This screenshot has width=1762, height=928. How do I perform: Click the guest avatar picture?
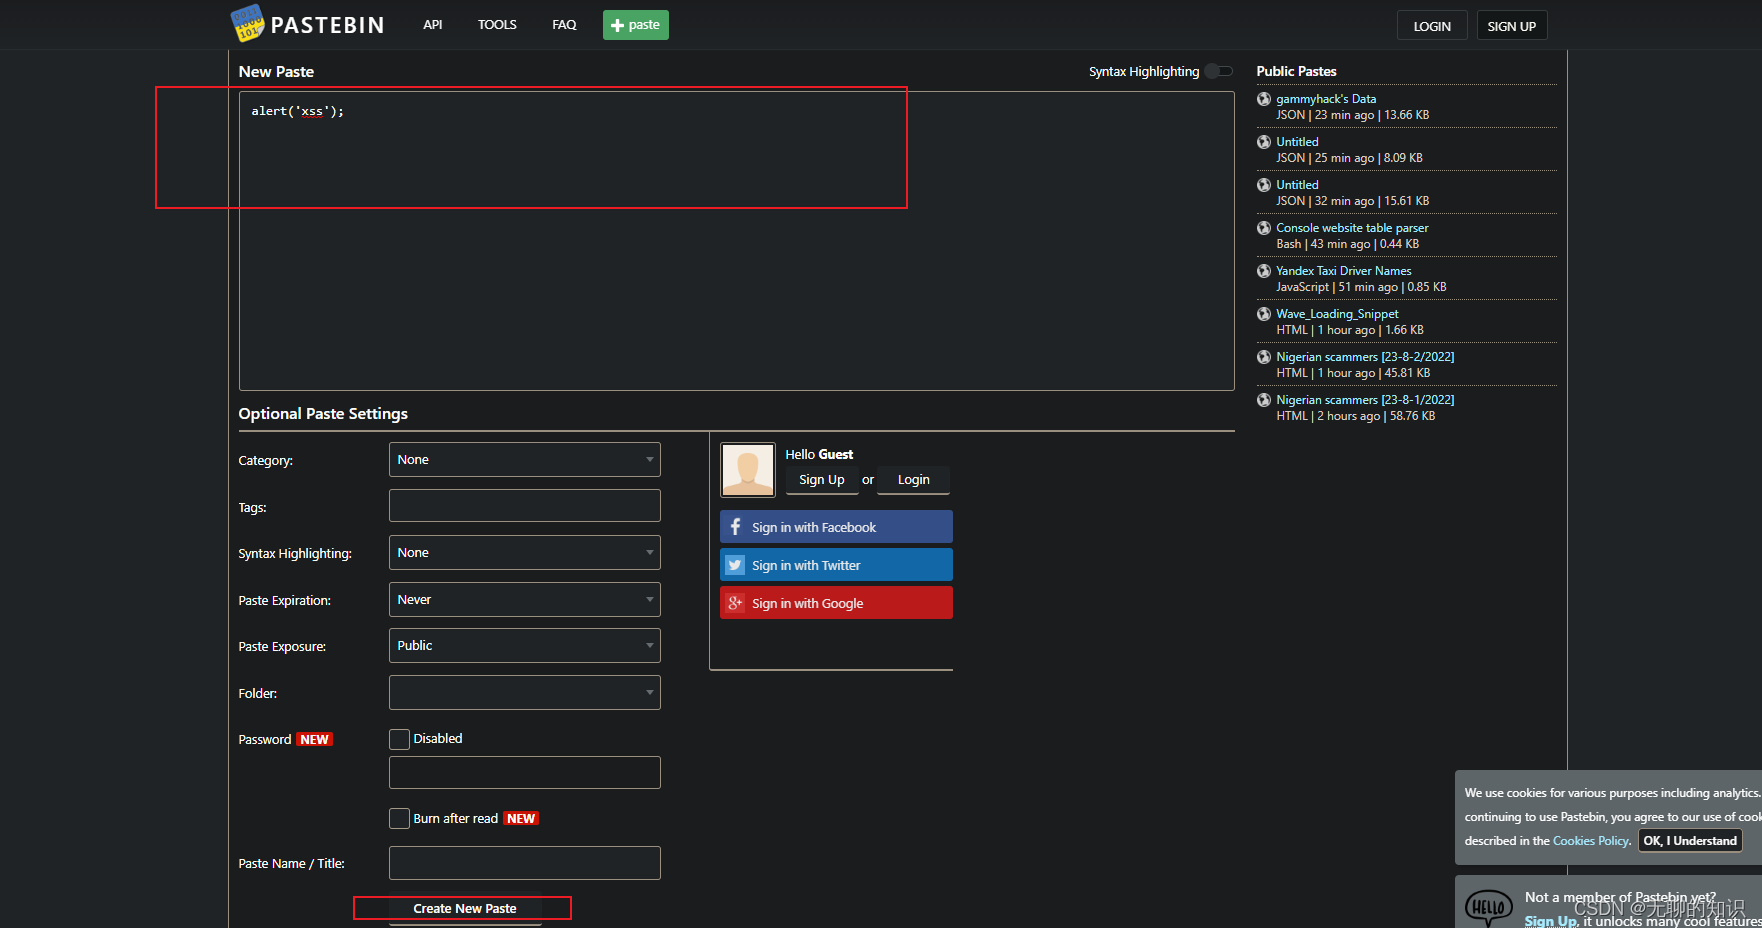click(748, 470)
